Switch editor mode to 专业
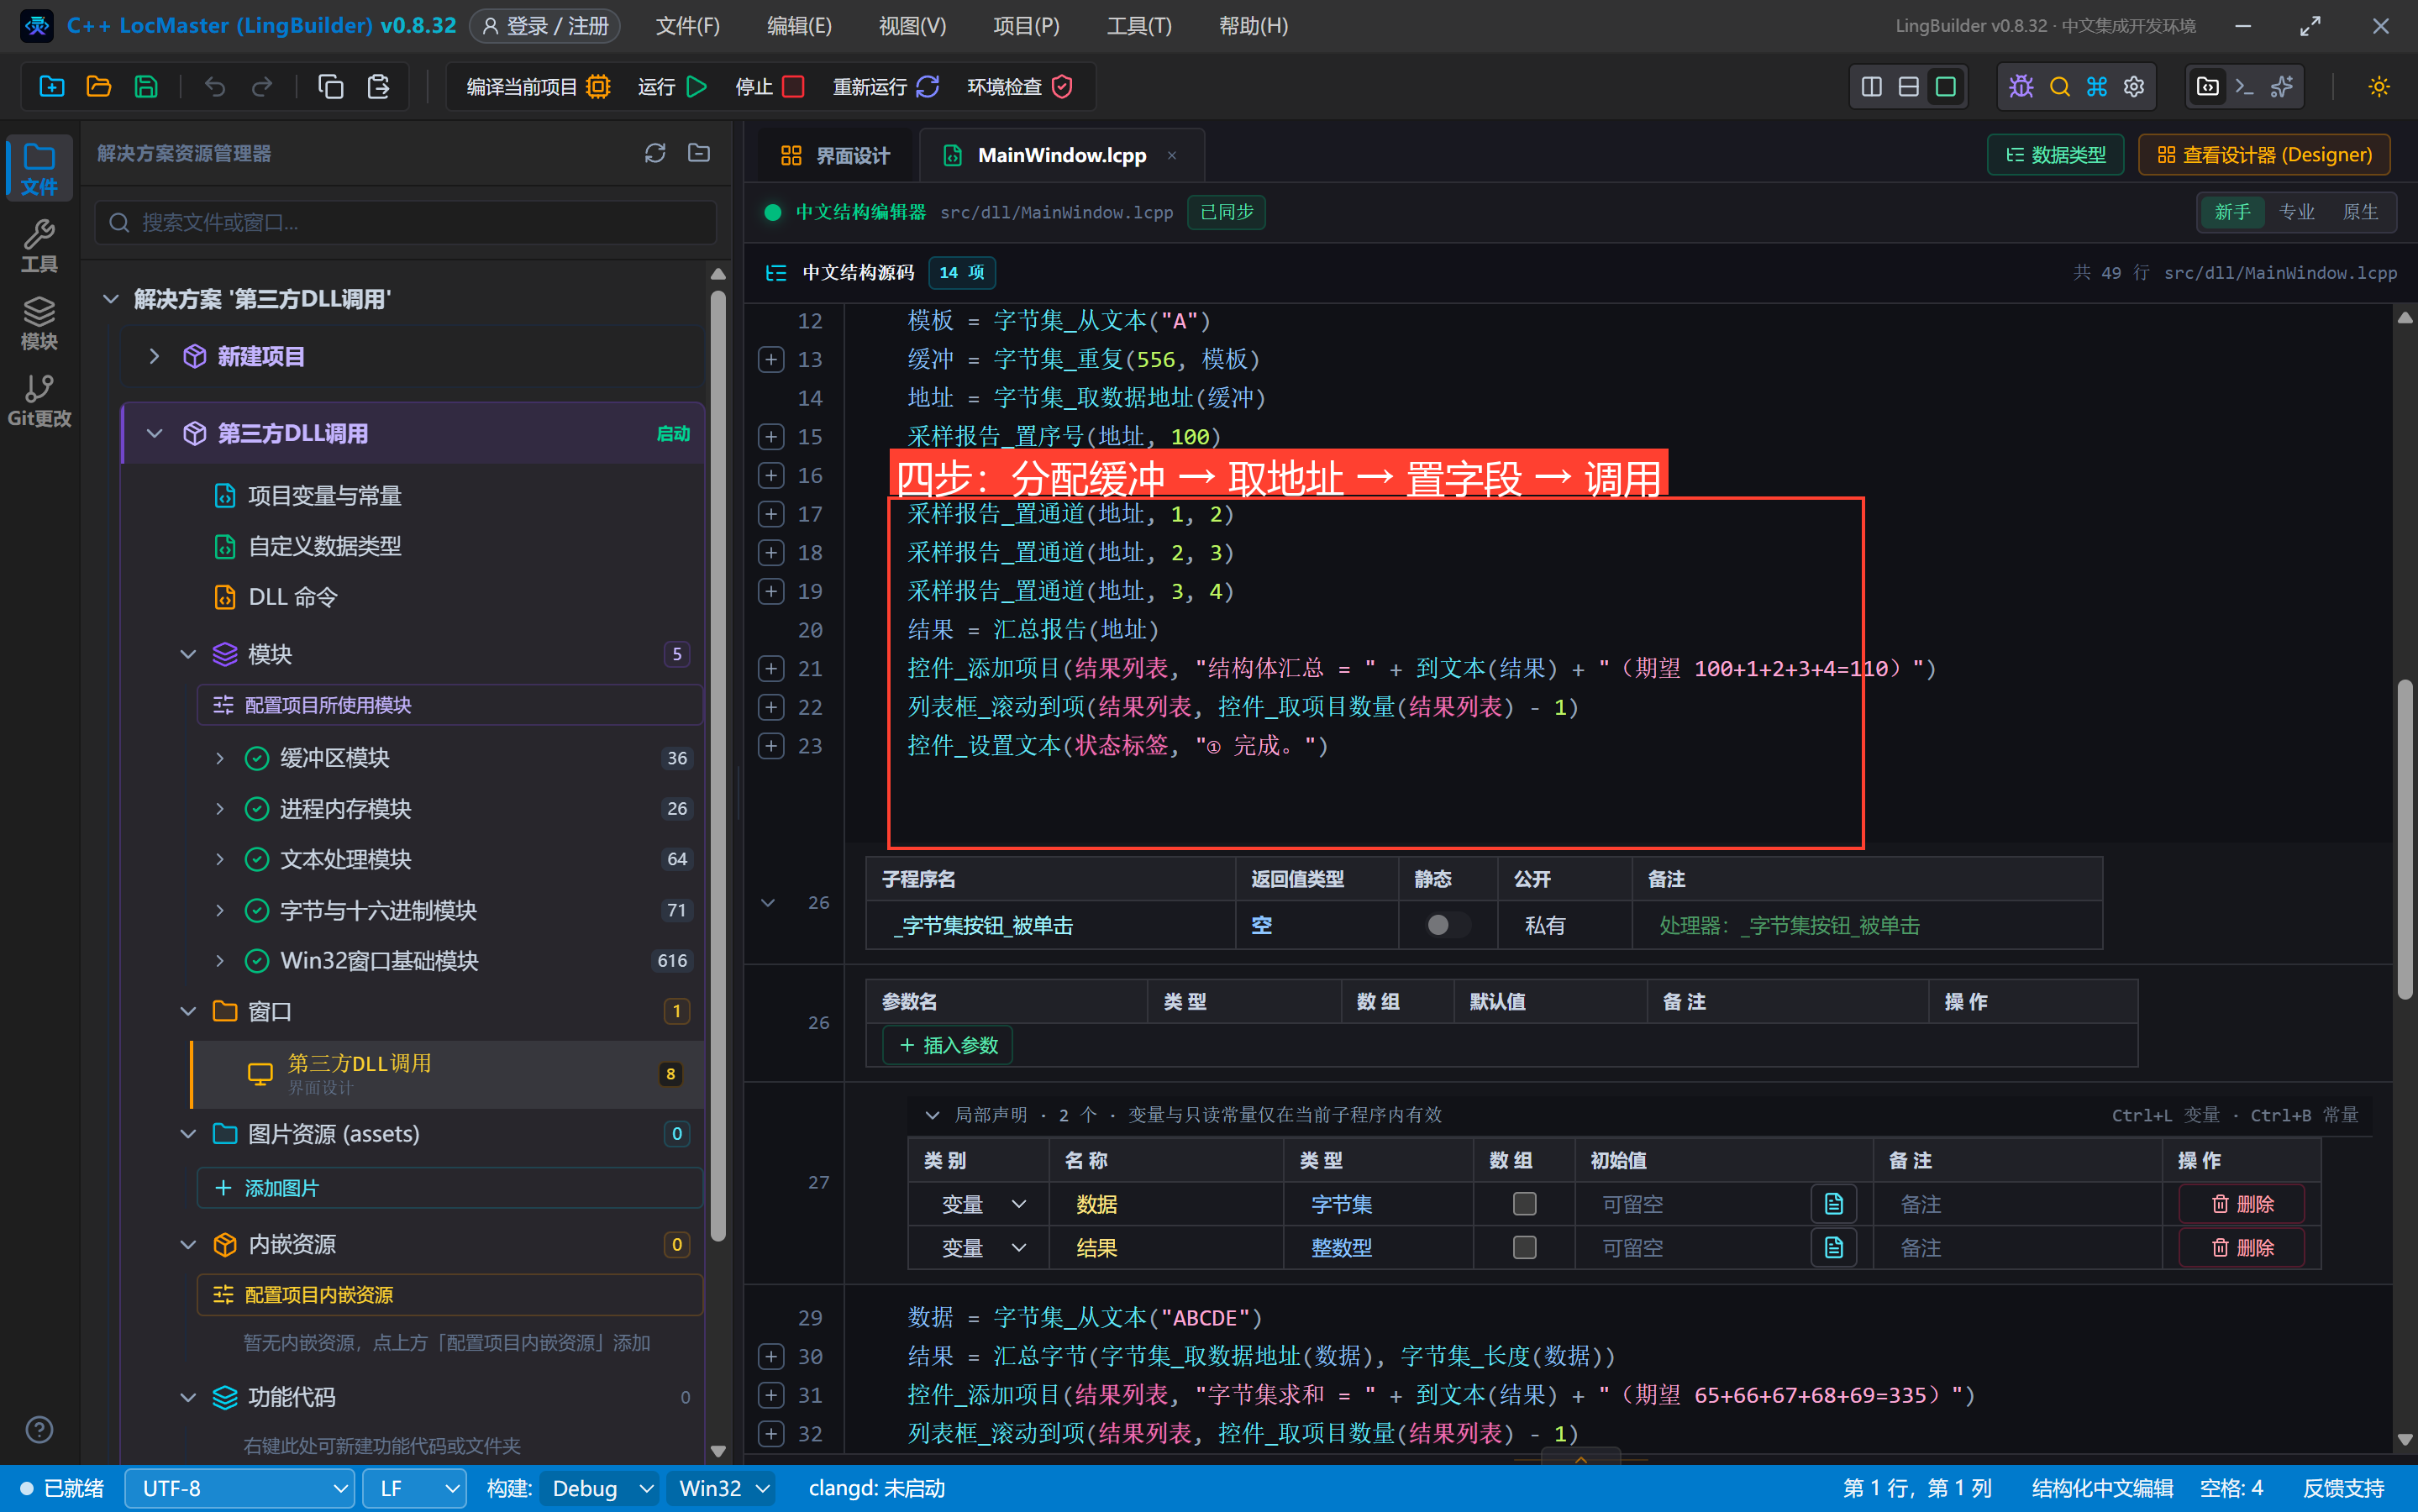Viewport: 2418px width, 1512px height. pyautogui.click(x=2296, y=212)
